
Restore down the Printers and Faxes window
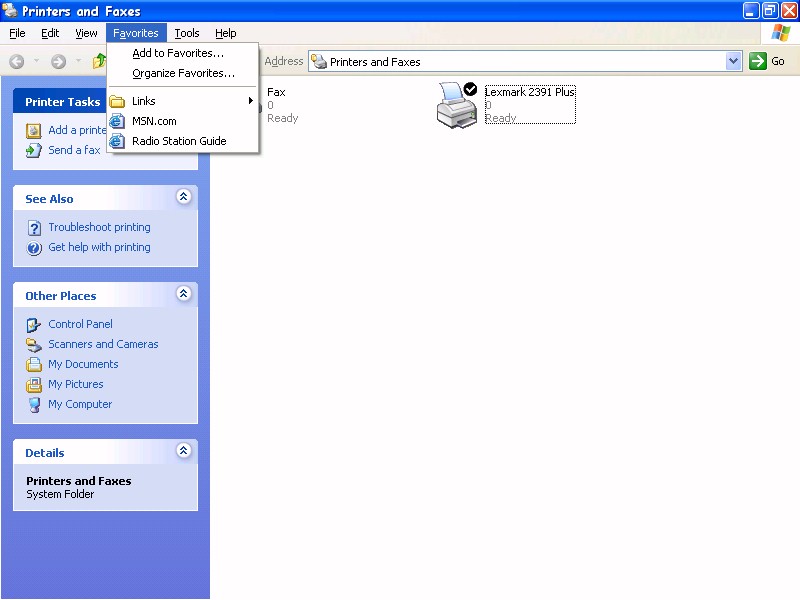770,10
